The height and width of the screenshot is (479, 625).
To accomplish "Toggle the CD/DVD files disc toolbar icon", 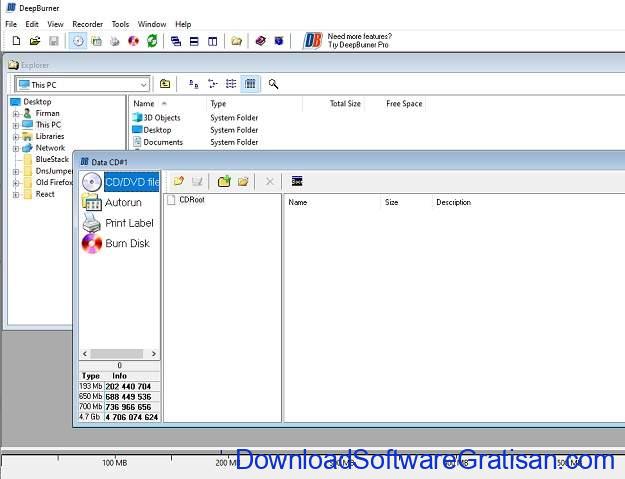I will click(x=78, y=41).
